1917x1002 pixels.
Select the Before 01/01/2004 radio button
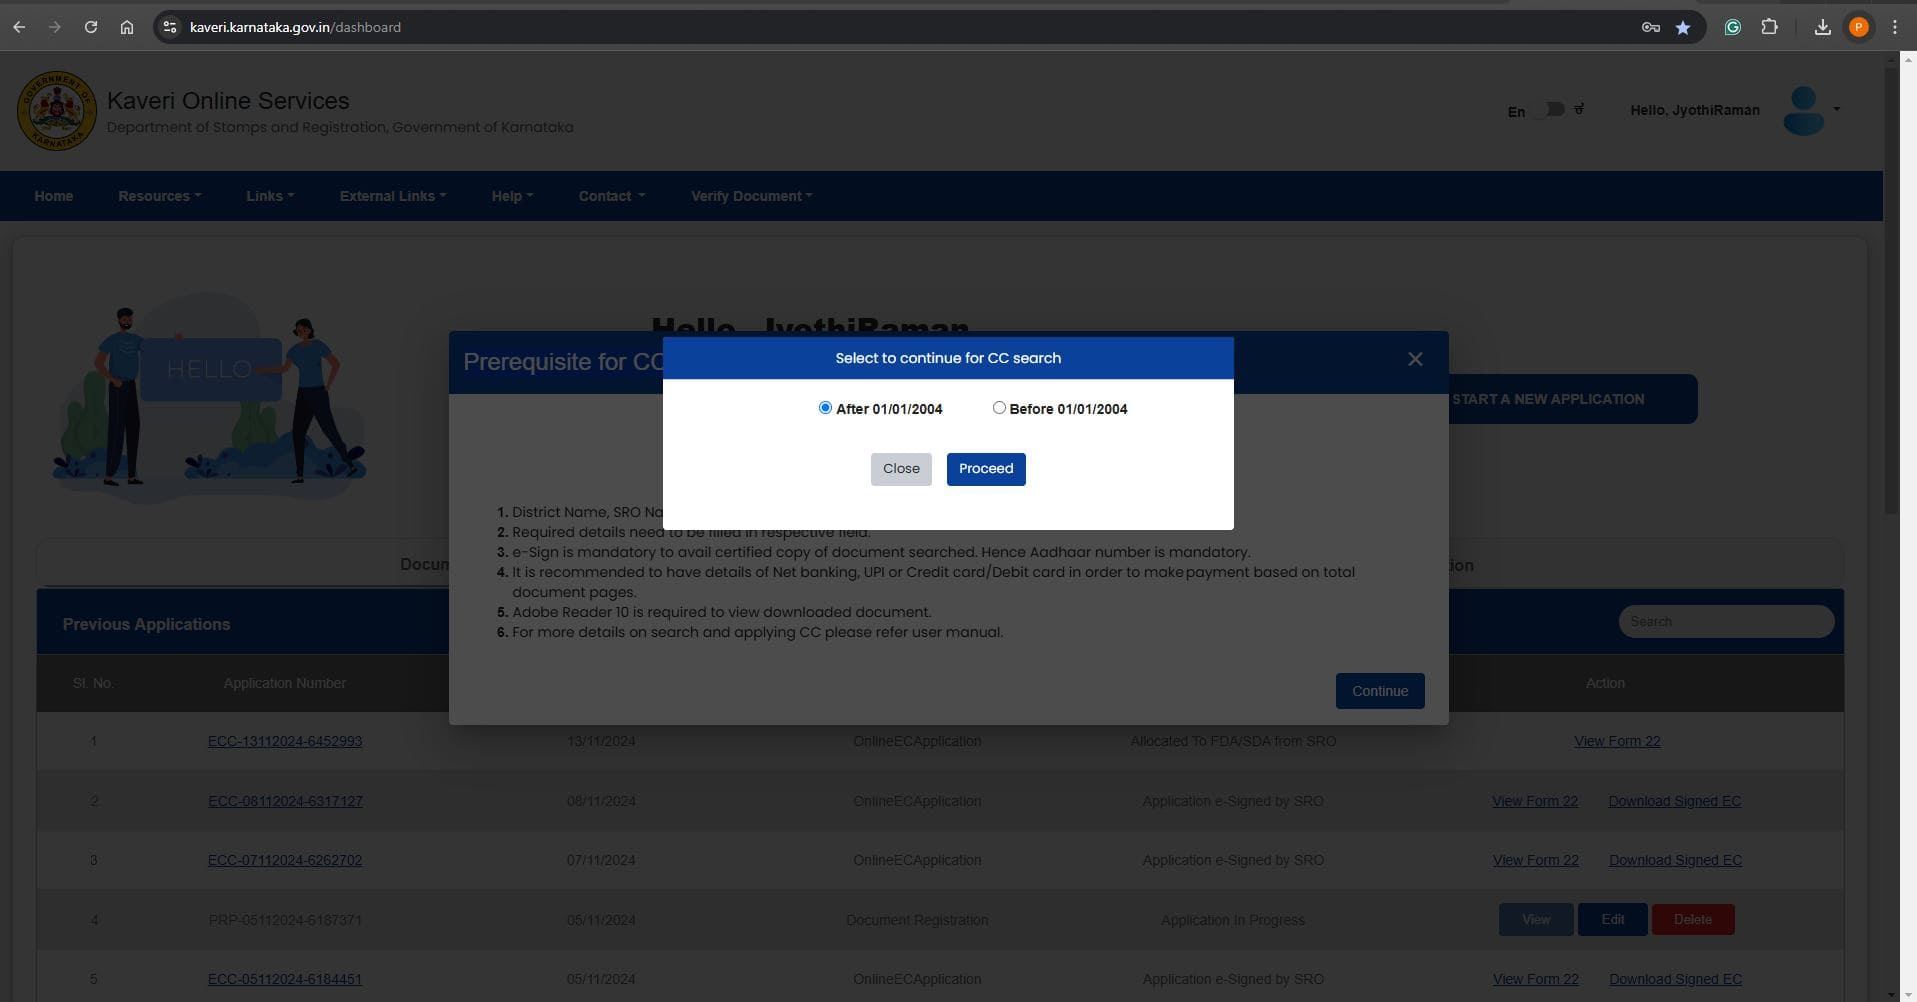999,408
